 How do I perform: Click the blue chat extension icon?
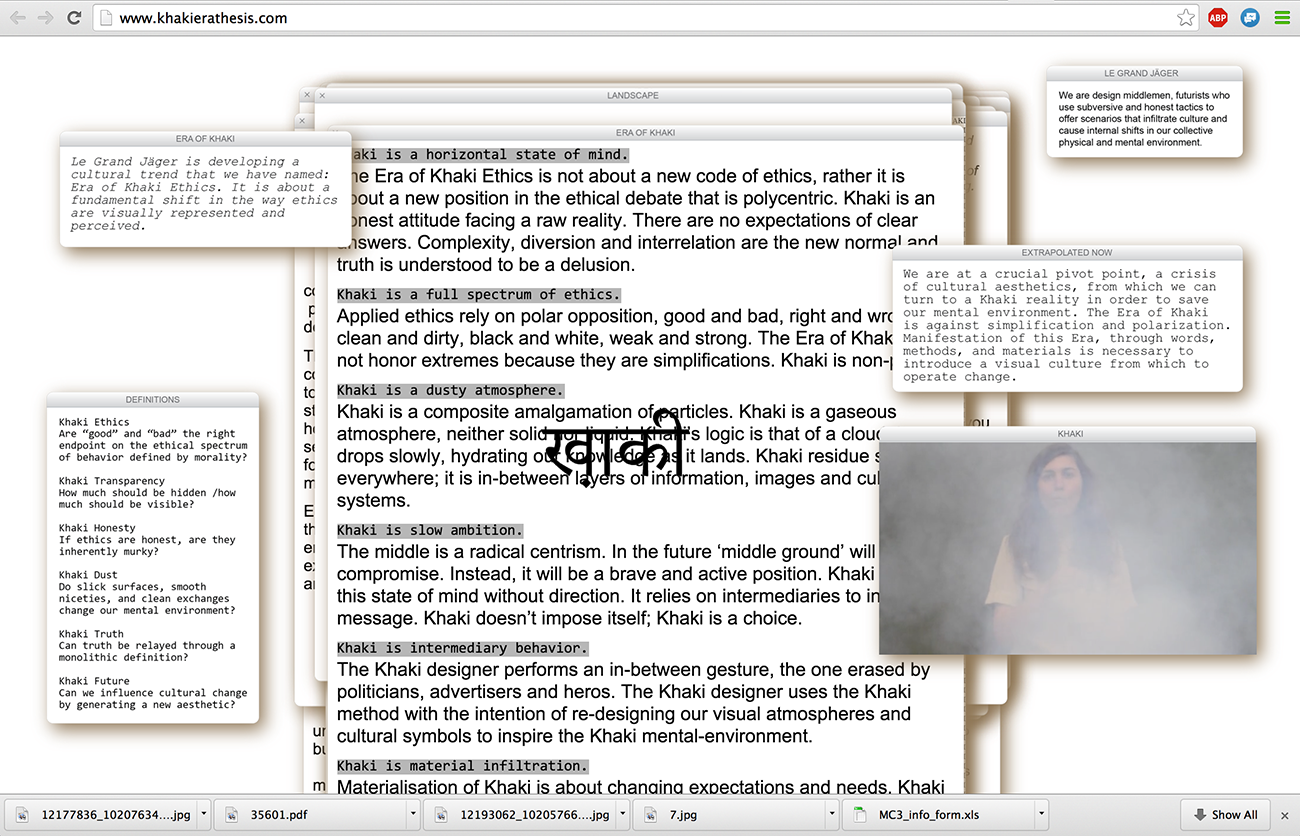(1249, 17)
